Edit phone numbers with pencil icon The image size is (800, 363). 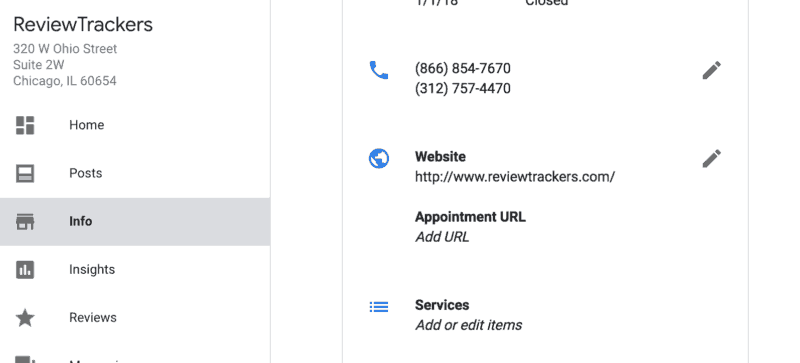[x=712, y=70]
